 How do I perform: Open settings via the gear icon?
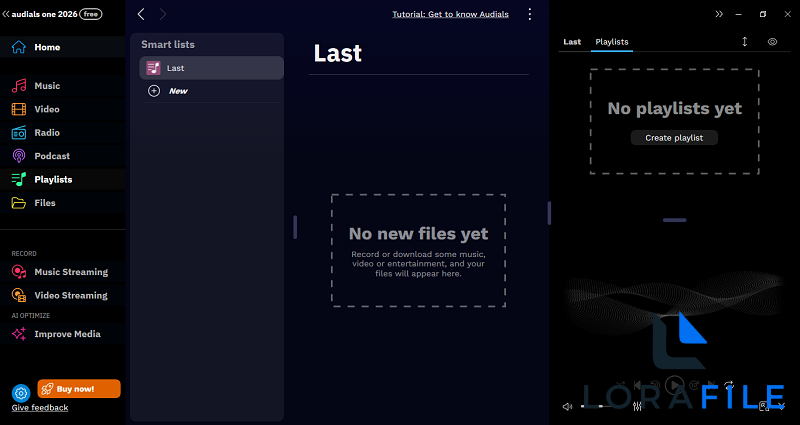(21, 393)
